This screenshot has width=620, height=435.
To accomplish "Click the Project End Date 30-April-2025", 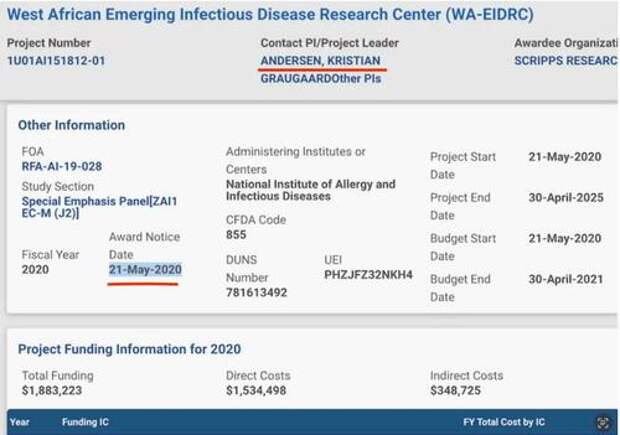I will click(565, 198).
